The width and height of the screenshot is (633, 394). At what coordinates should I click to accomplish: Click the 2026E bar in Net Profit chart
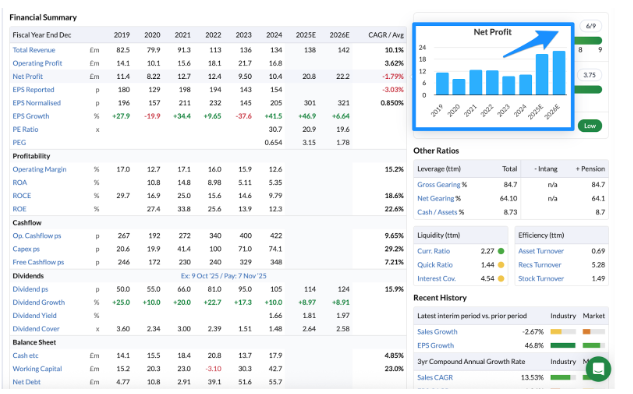[x=559, y=73]
